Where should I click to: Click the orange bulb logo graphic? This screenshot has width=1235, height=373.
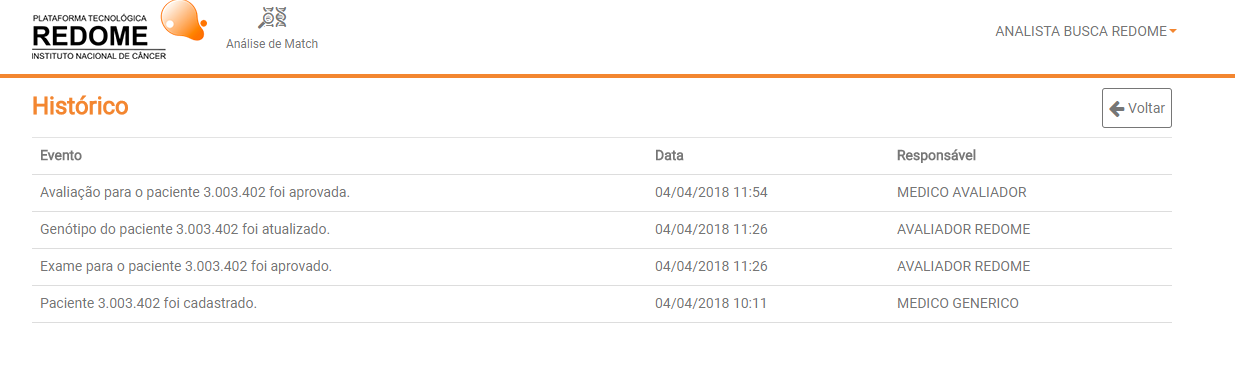[183, 19]
